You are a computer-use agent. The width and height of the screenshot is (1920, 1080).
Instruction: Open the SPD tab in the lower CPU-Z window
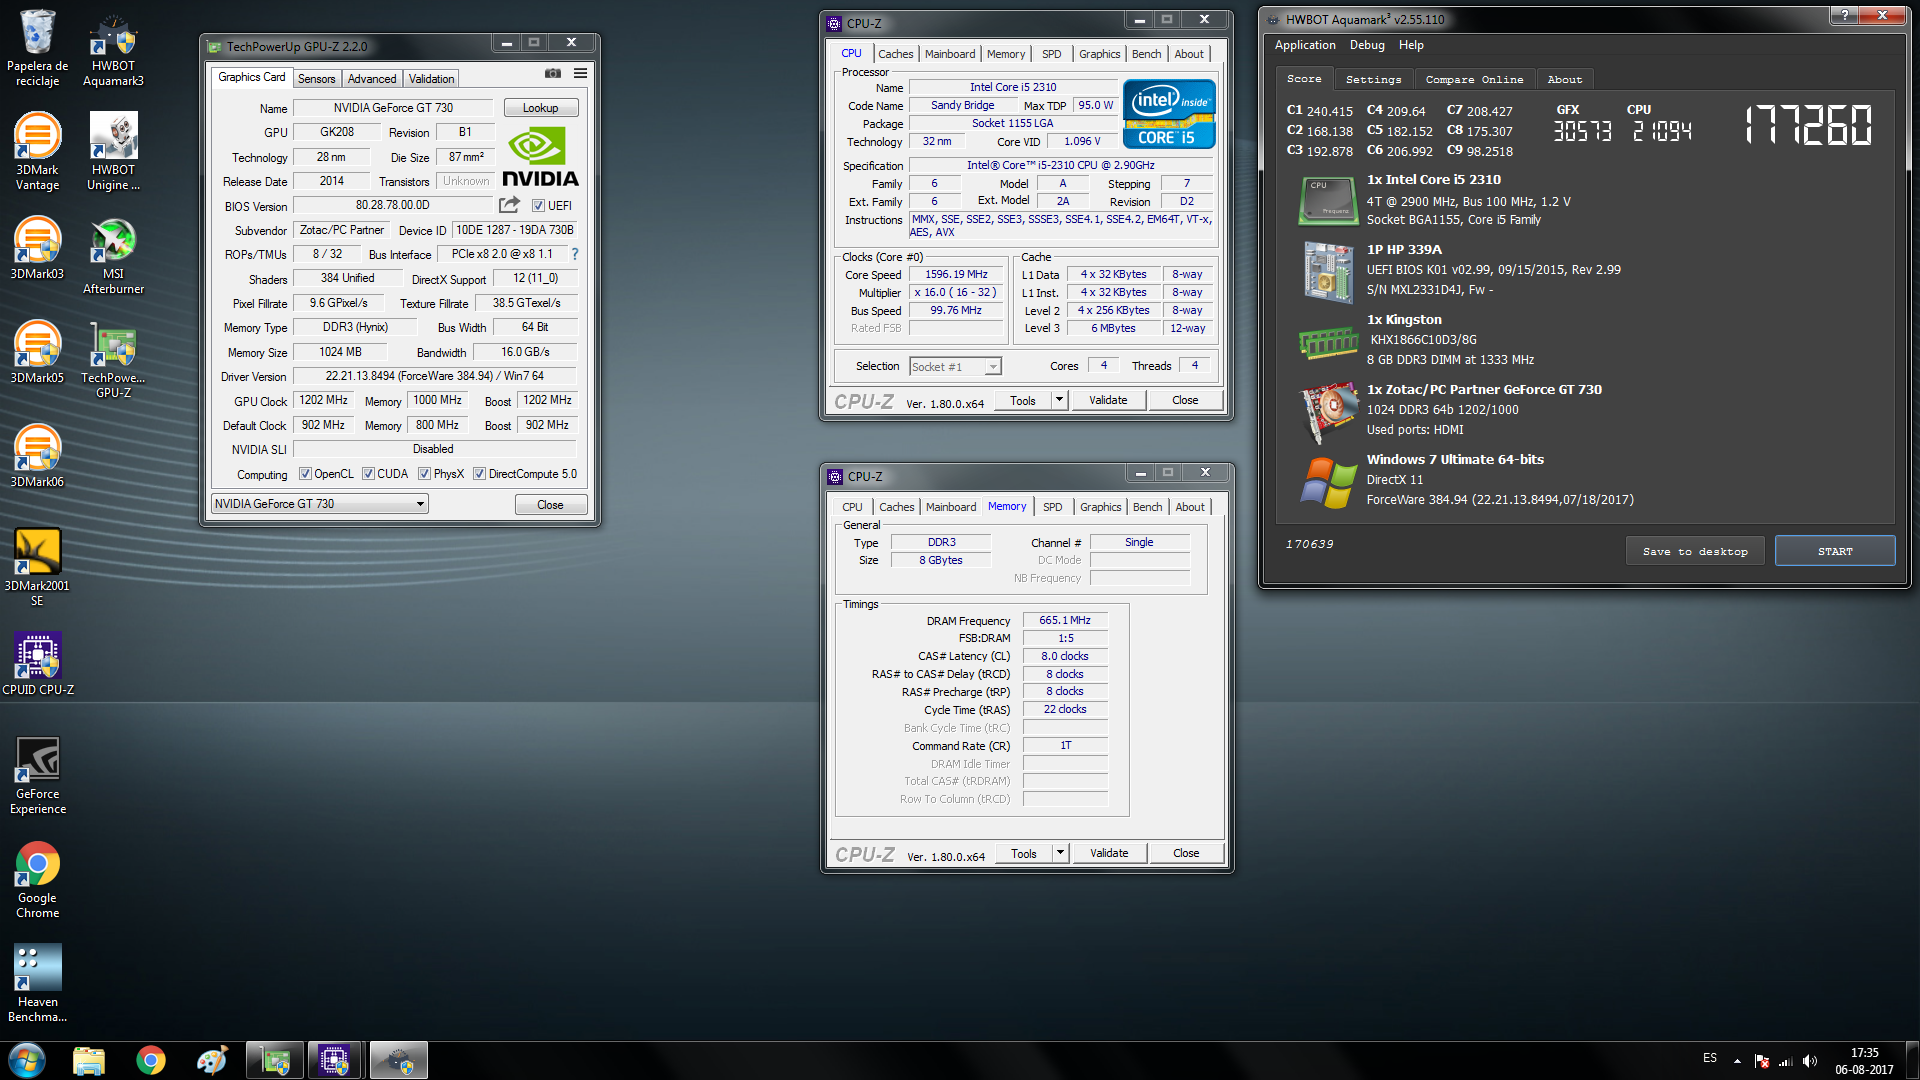1053,507
